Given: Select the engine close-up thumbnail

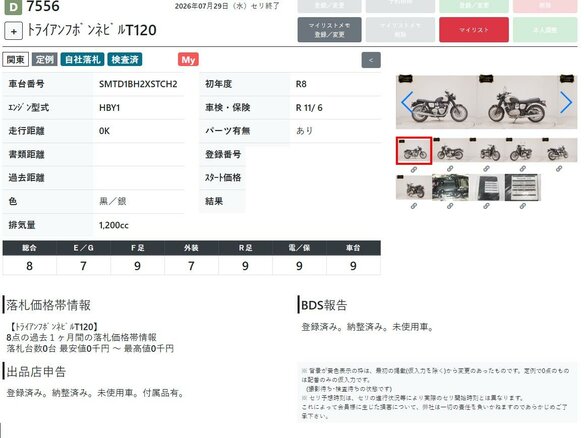Looking at the screenshot, I should coord(450,187).
